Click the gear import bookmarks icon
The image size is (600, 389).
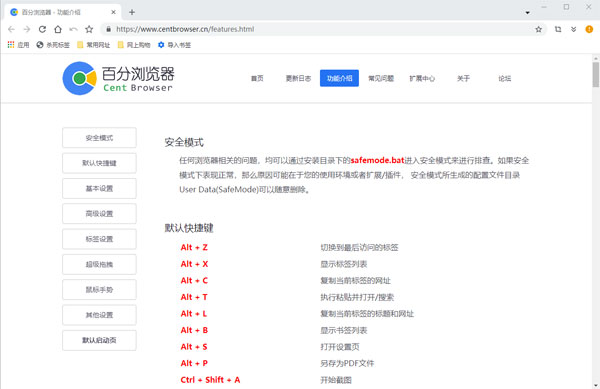161,45
